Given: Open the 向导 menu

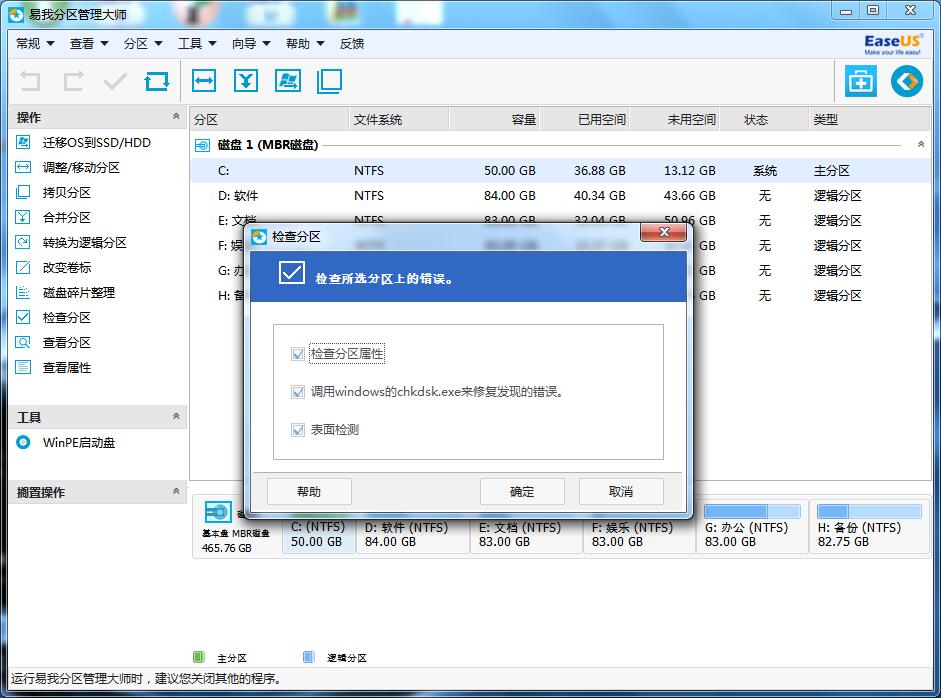Looking at the screenshot, I should tap(251, 44).
